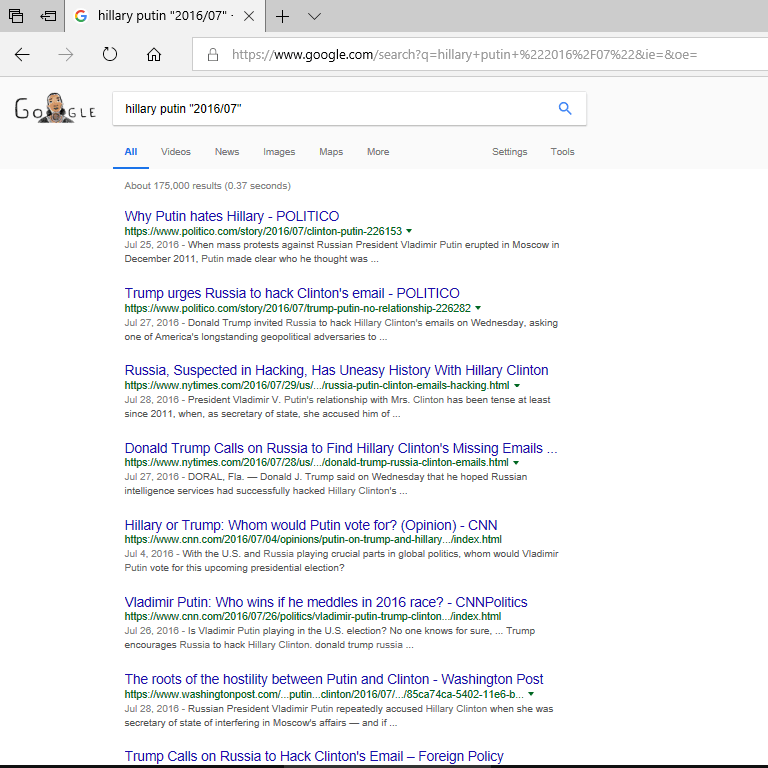The width and height of the screenshot is (768, 768).
Task: Click the browser Forward arrow
Action: click(x=66, y=54)
